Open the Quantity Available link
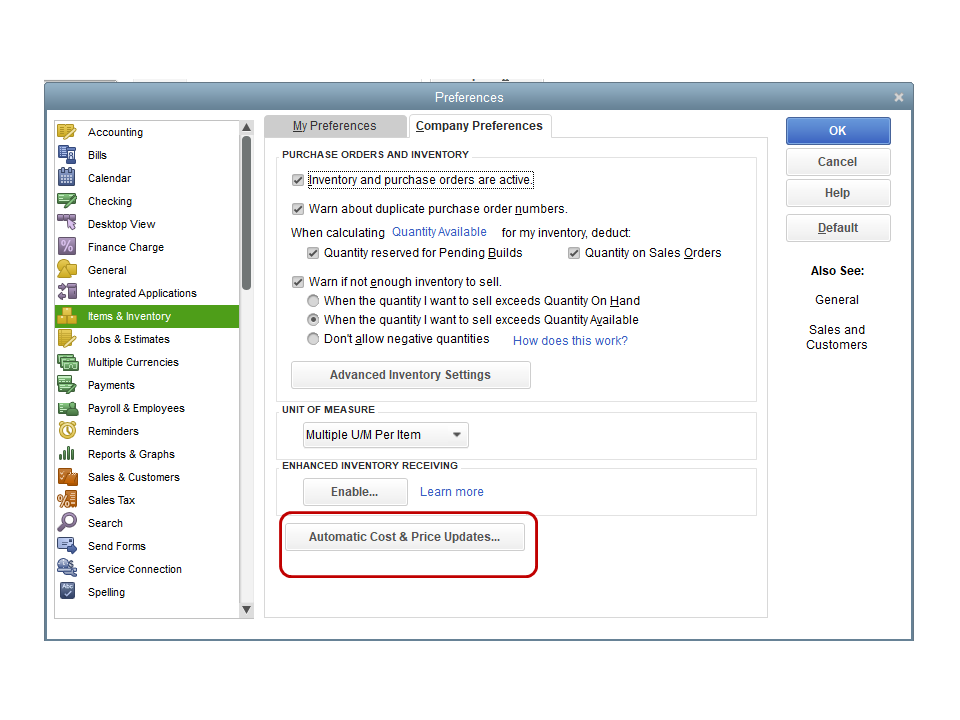The width and height of the screenshot is (960, 720). click(439, 232)
